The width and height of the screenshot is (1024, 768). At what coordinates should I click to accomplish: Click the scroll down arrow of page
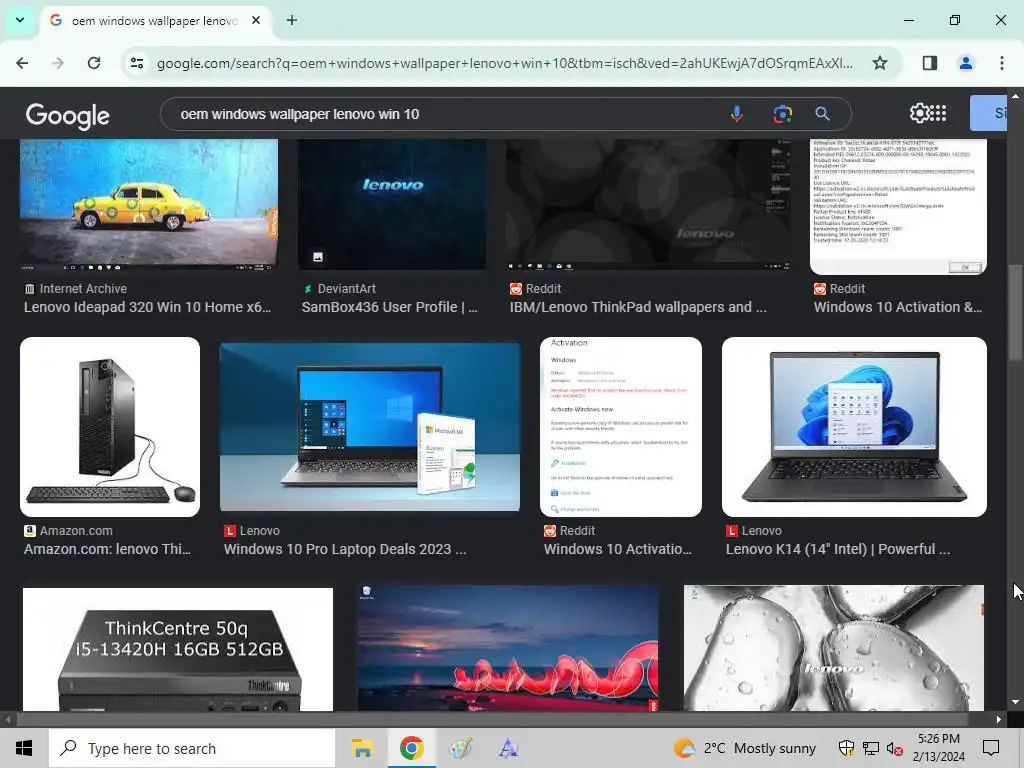point(1015,703)
